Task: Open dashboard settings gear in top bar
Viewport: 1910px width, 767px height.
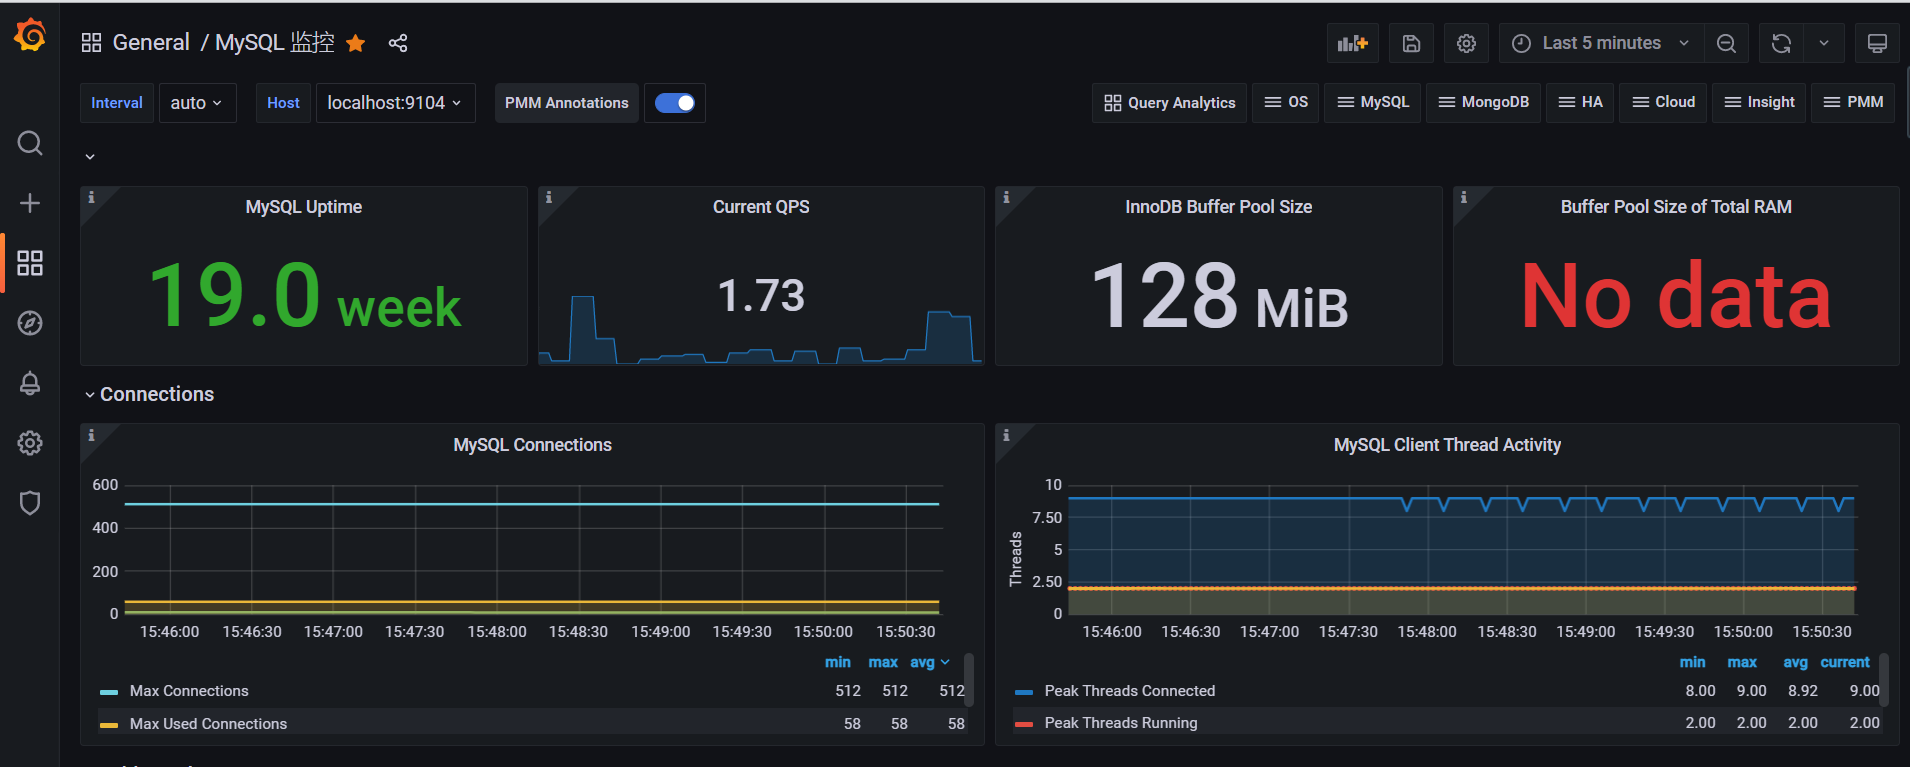Action: (1466, 43)
